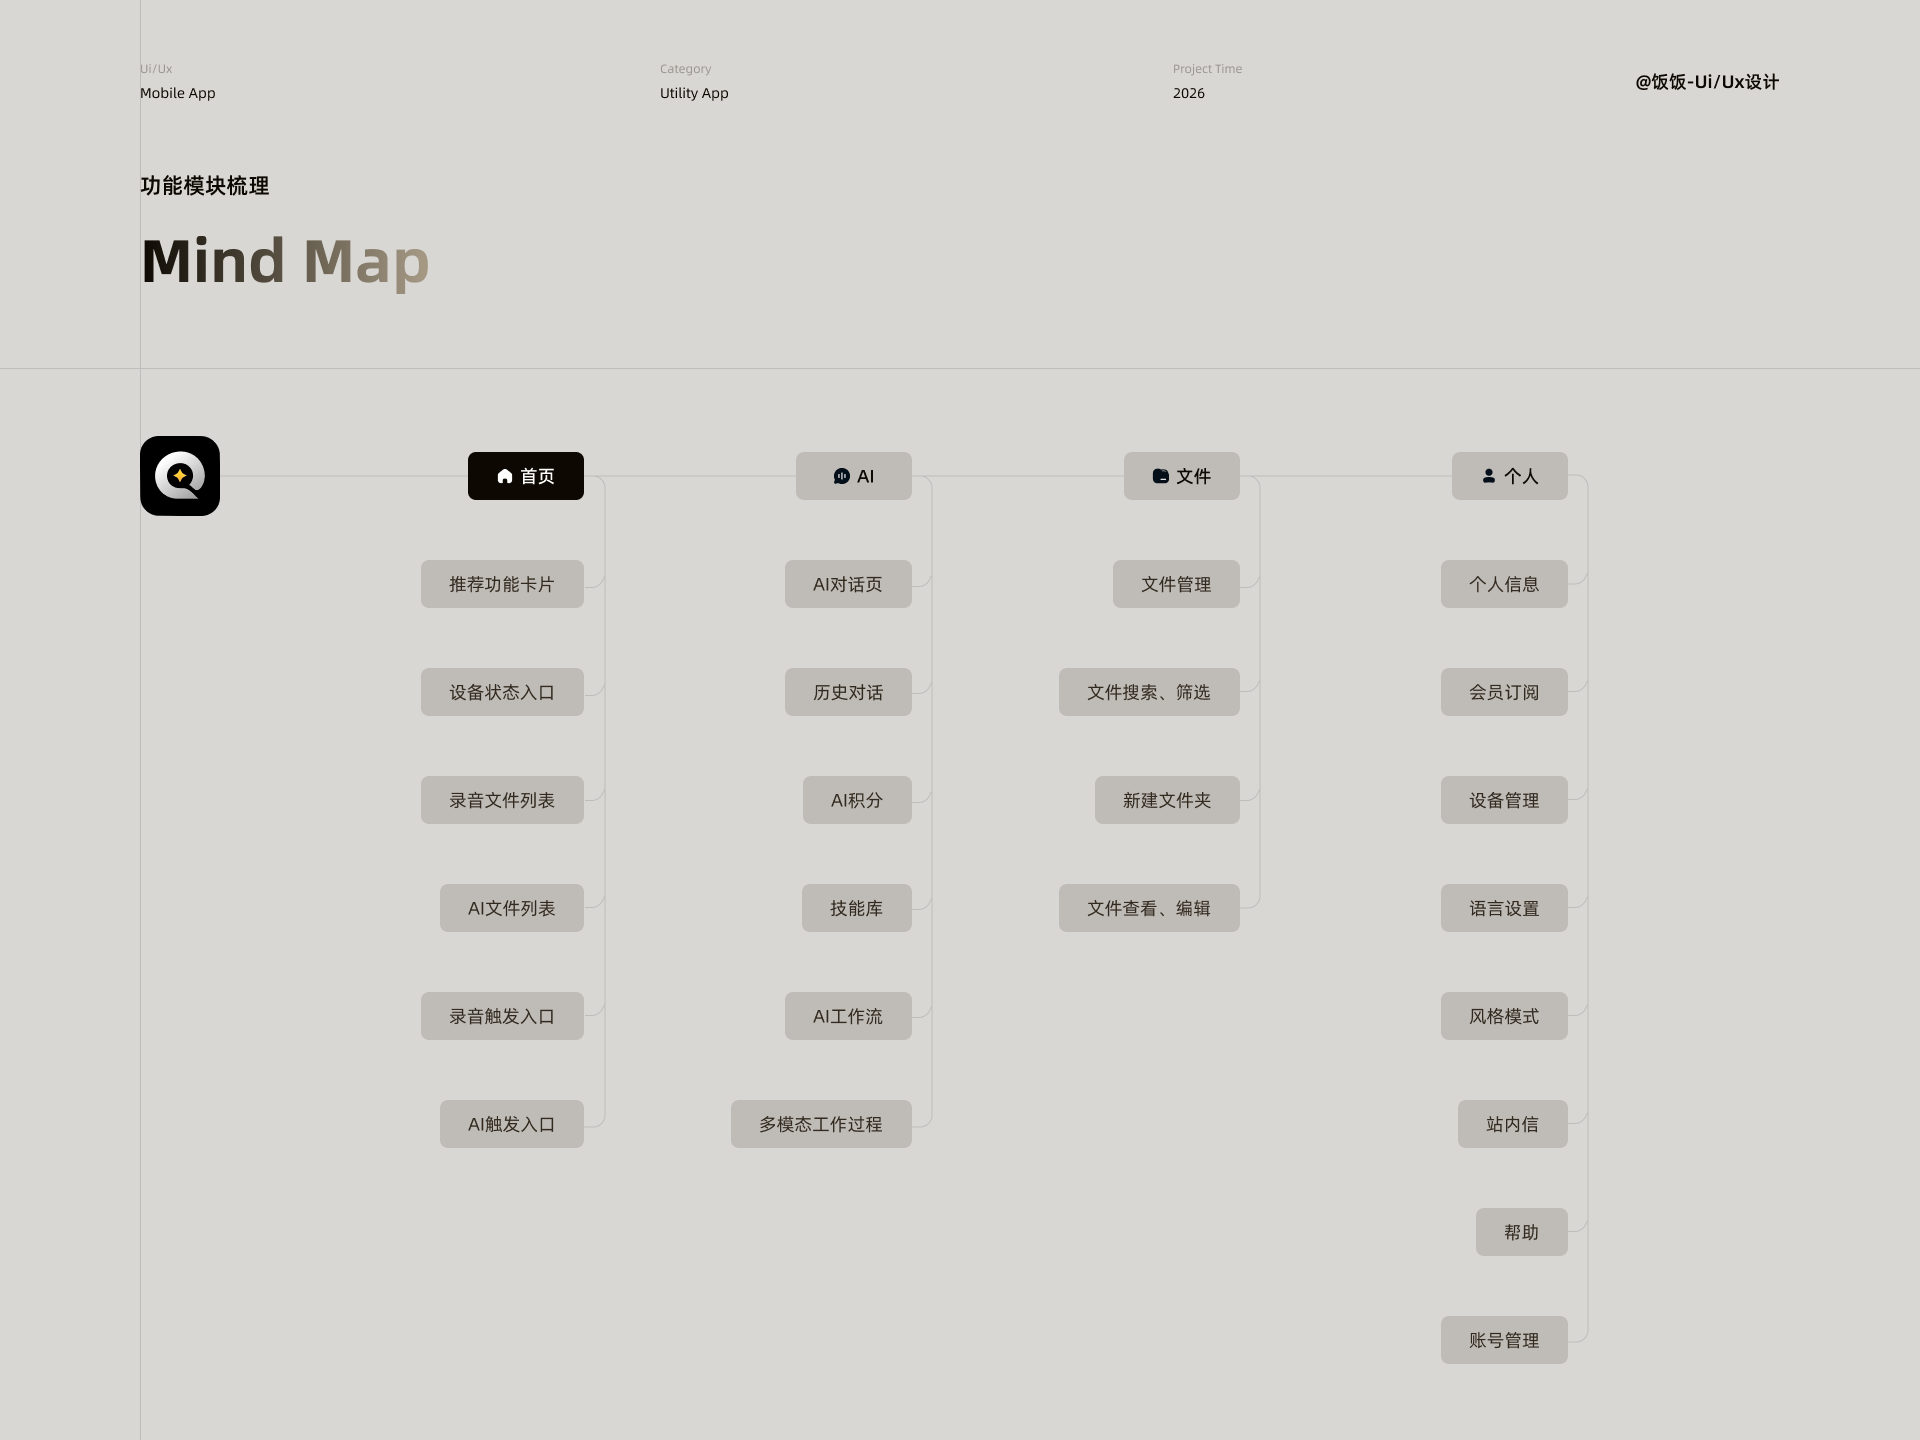Click the Utility App category text

[x=694, y=93]
